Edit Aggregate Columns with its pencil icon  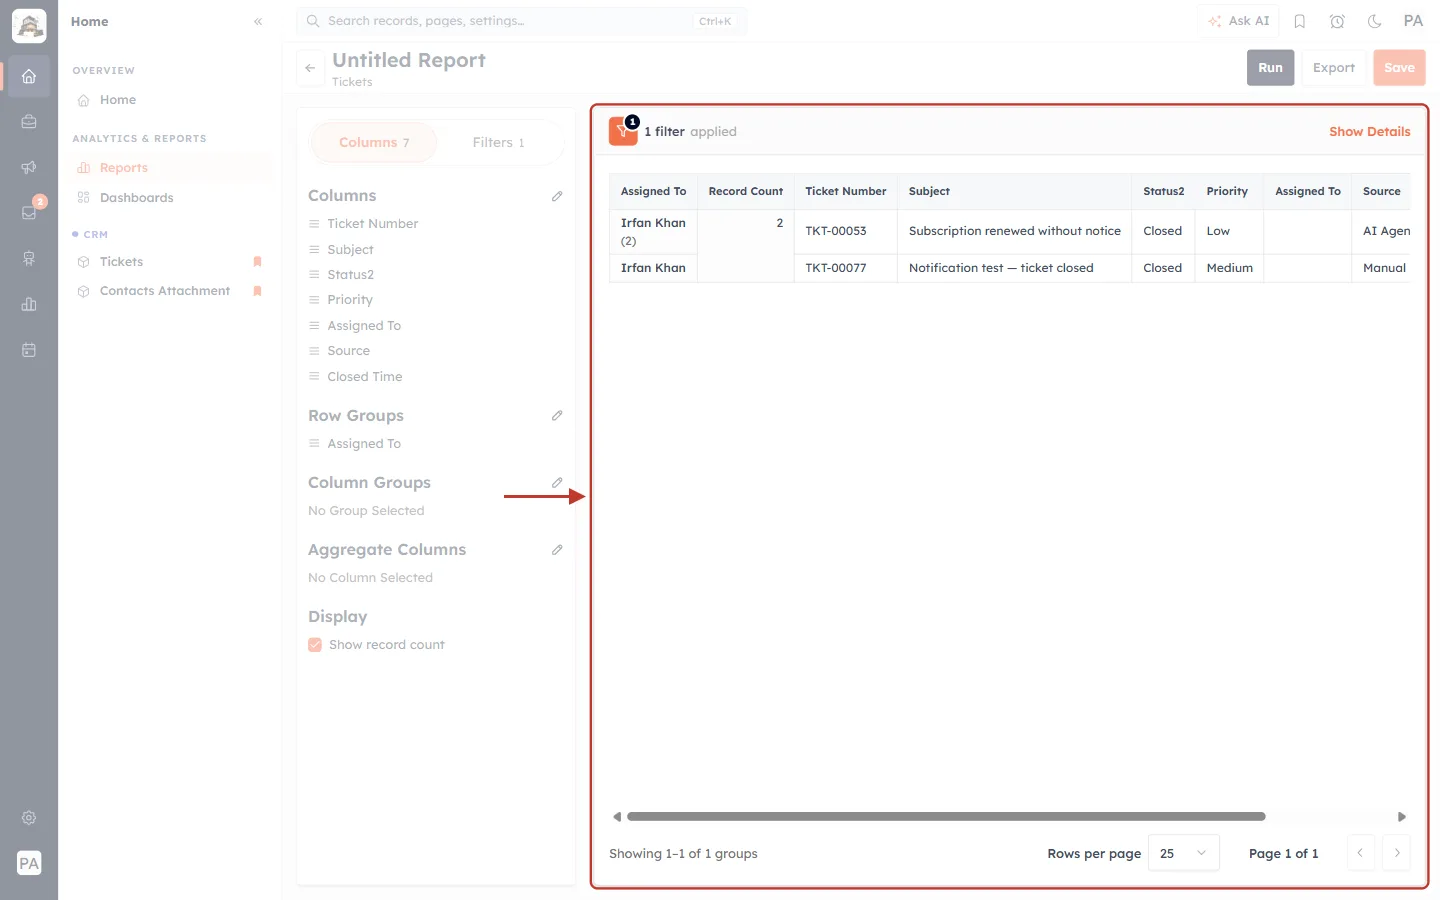click(557, 549)
